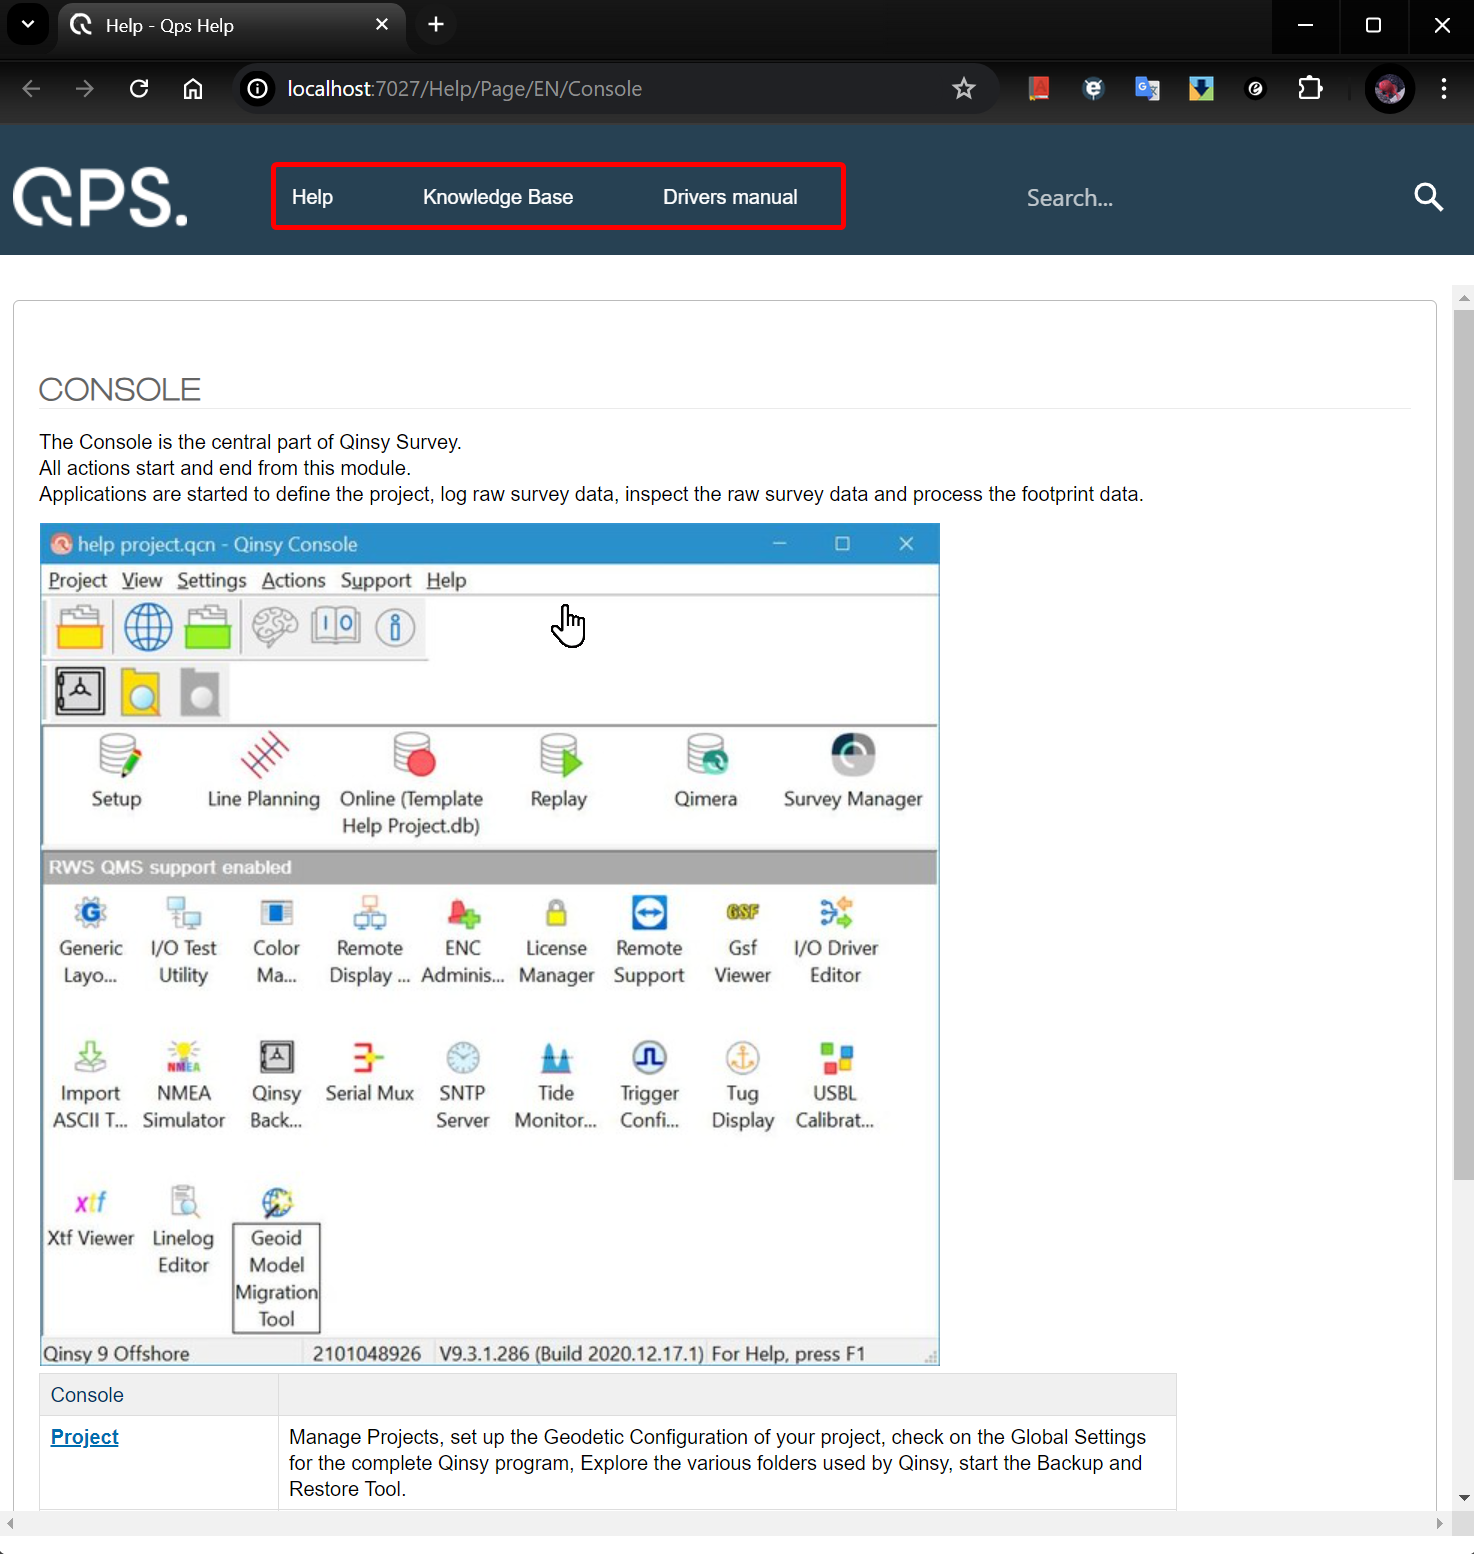Open the red book extension icon
The height and width of the screenshot is (1554, 1474).
click(1039, 89)
